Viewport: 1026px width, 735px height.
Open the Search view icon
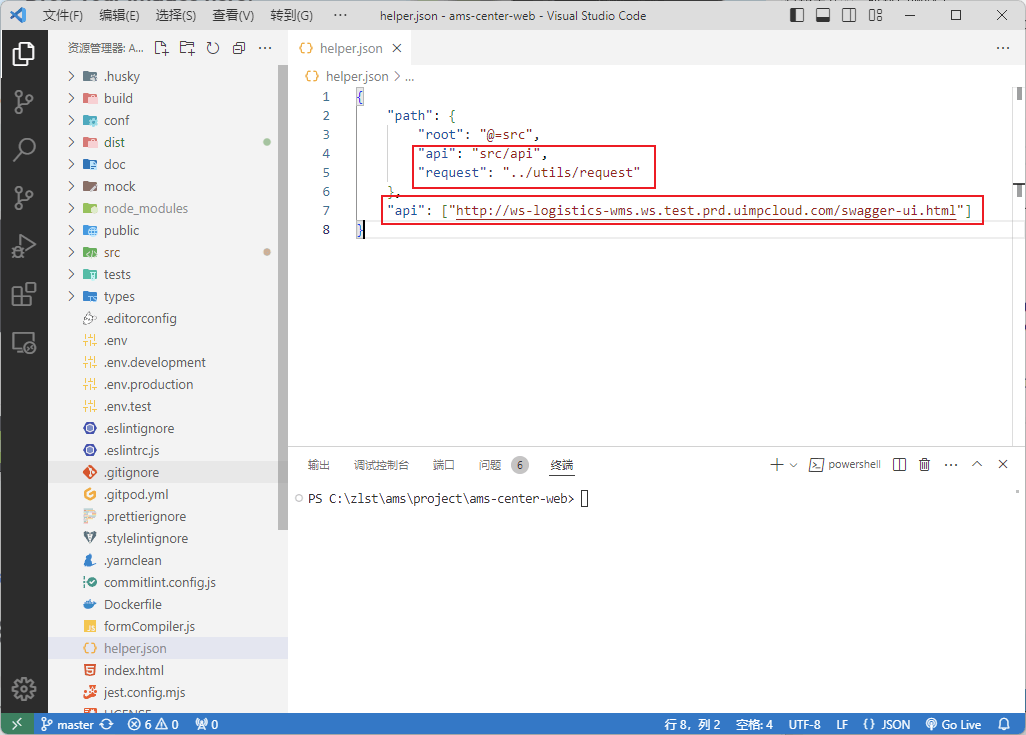pyautogui.click(x=22, y=146)
